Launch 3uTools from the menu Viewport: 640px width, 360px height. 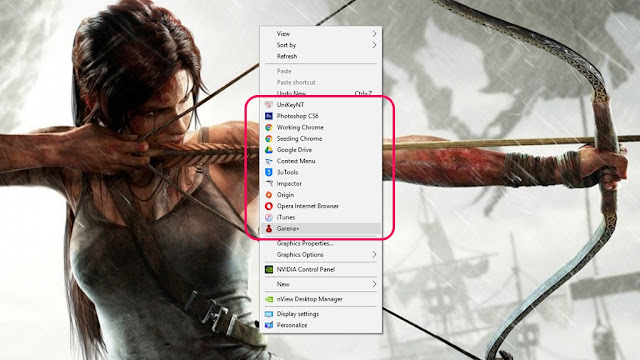pyautogui.click(x=321, y=172)
